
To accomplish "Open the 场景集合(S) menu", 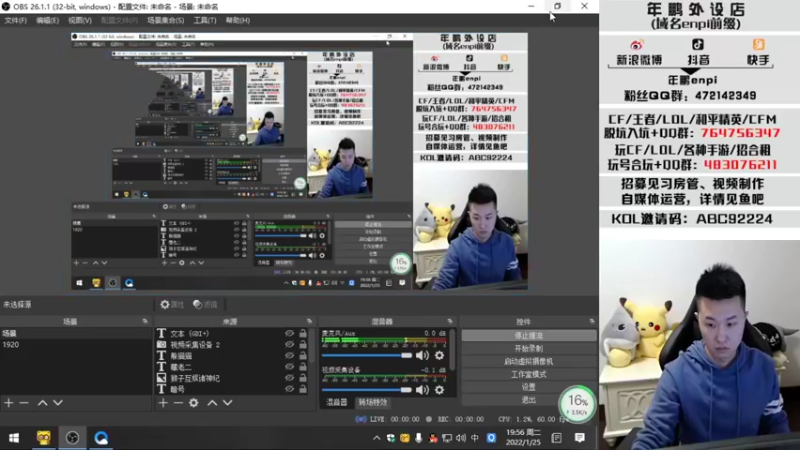I will [x=166, y=20].
